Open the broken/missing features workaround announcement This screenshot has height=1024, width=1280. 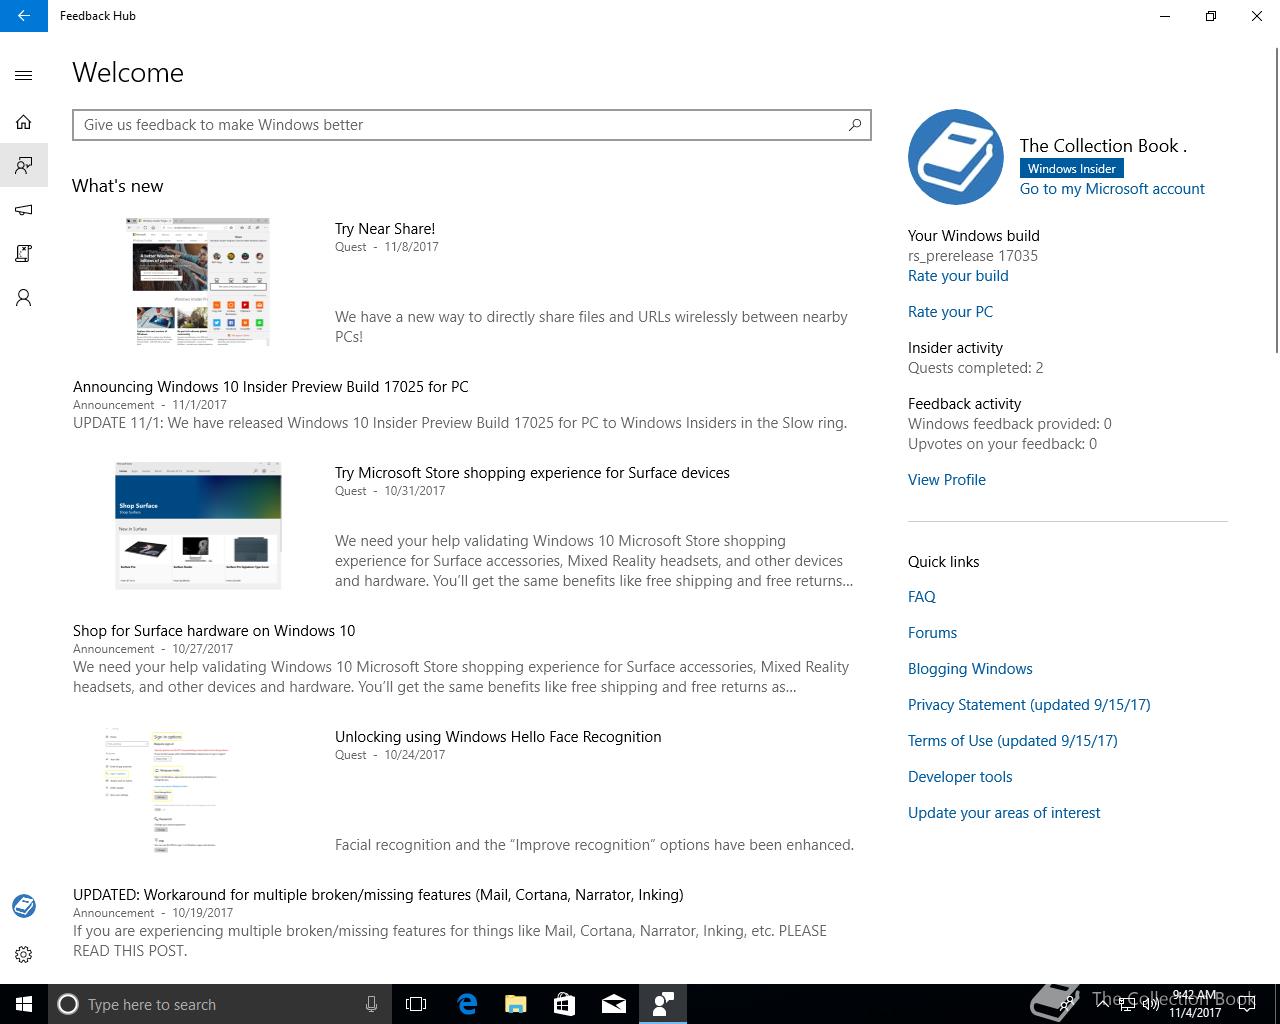tap(378, 895)
